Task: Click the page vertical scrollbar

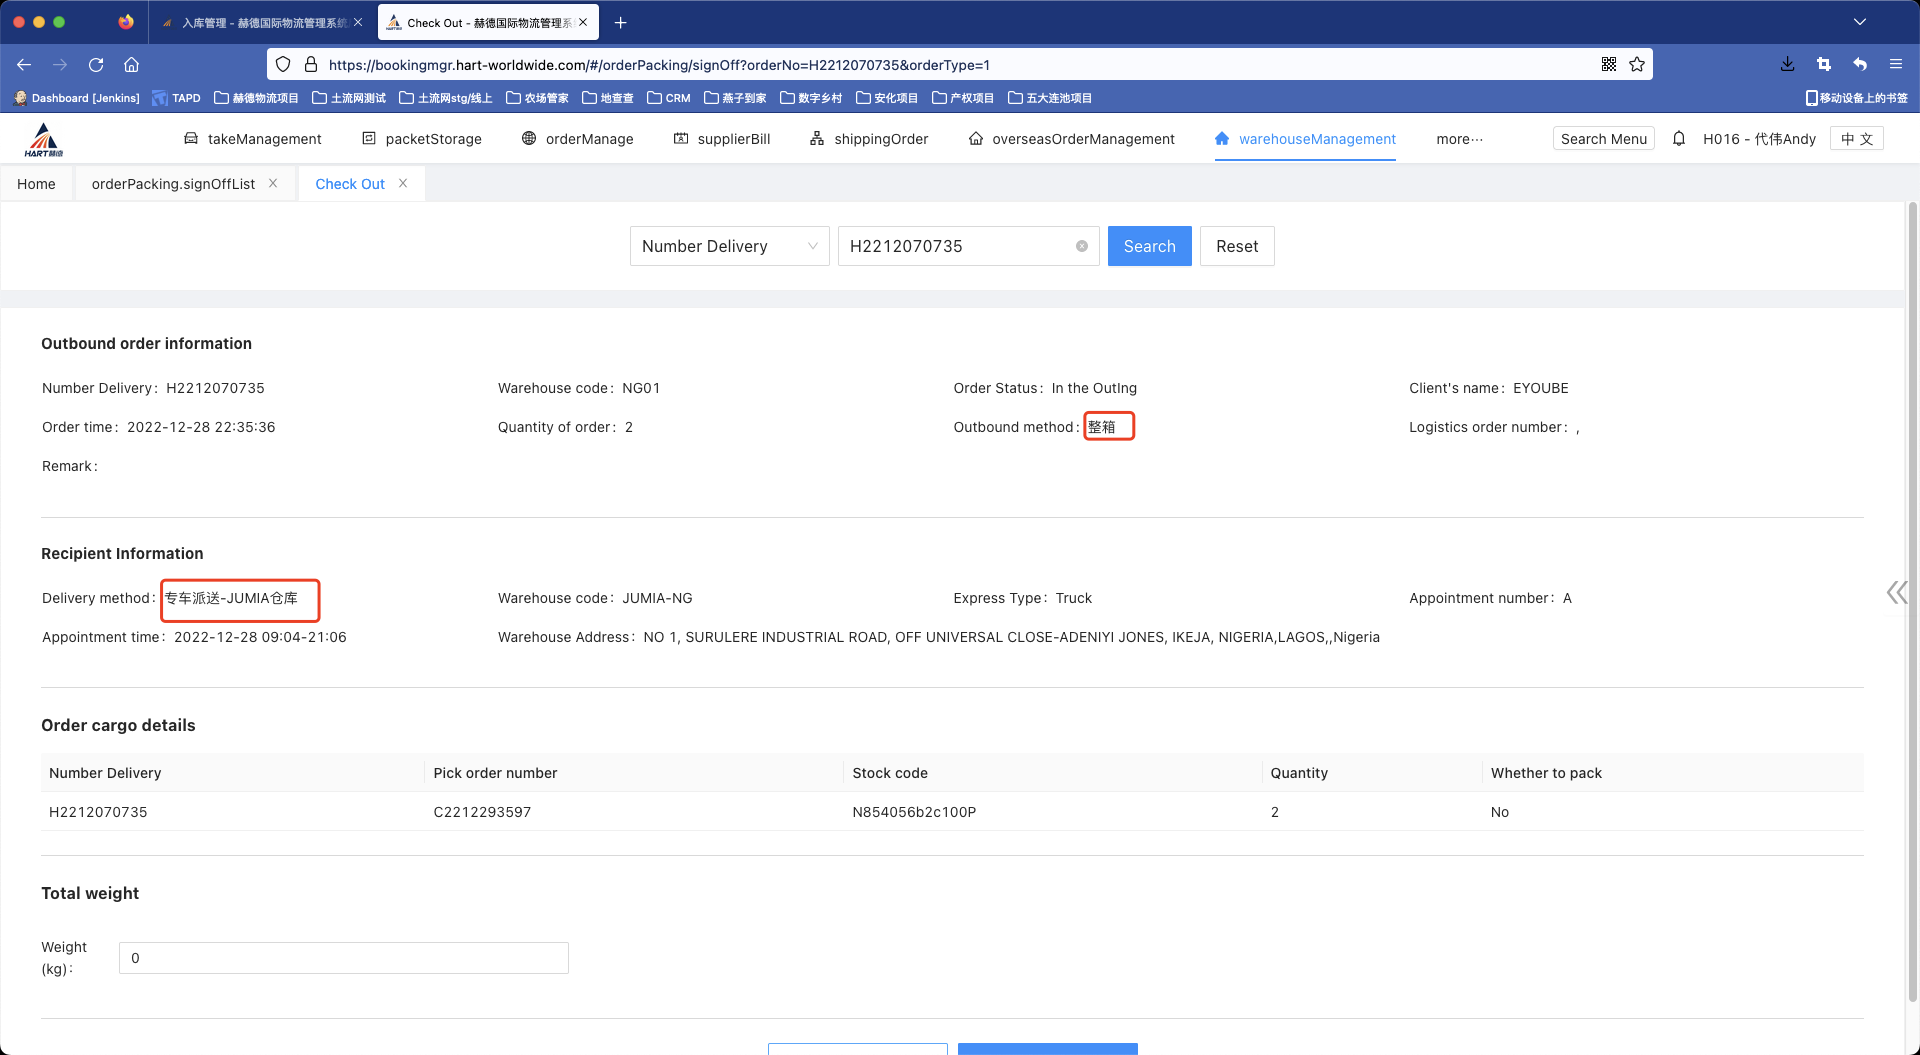Action: click(x=1912, y=600)
